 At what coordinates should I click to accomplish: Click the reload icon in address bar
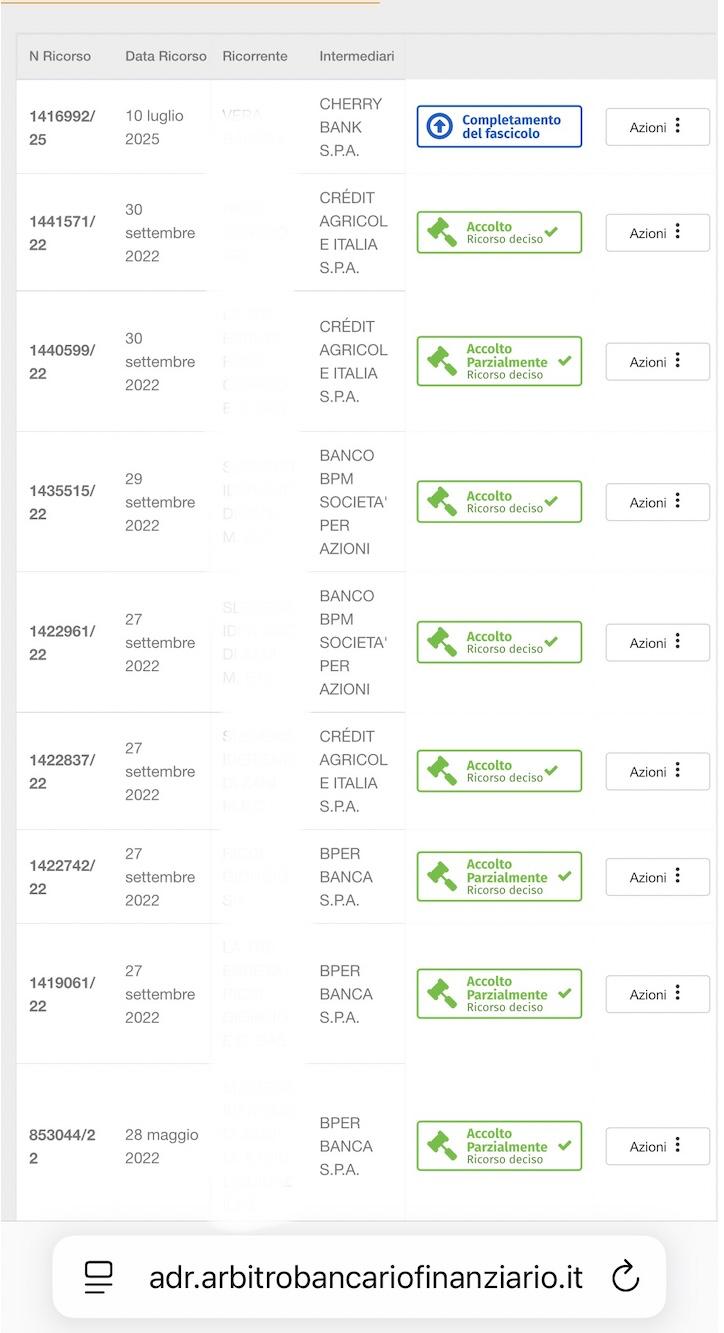625,1277
